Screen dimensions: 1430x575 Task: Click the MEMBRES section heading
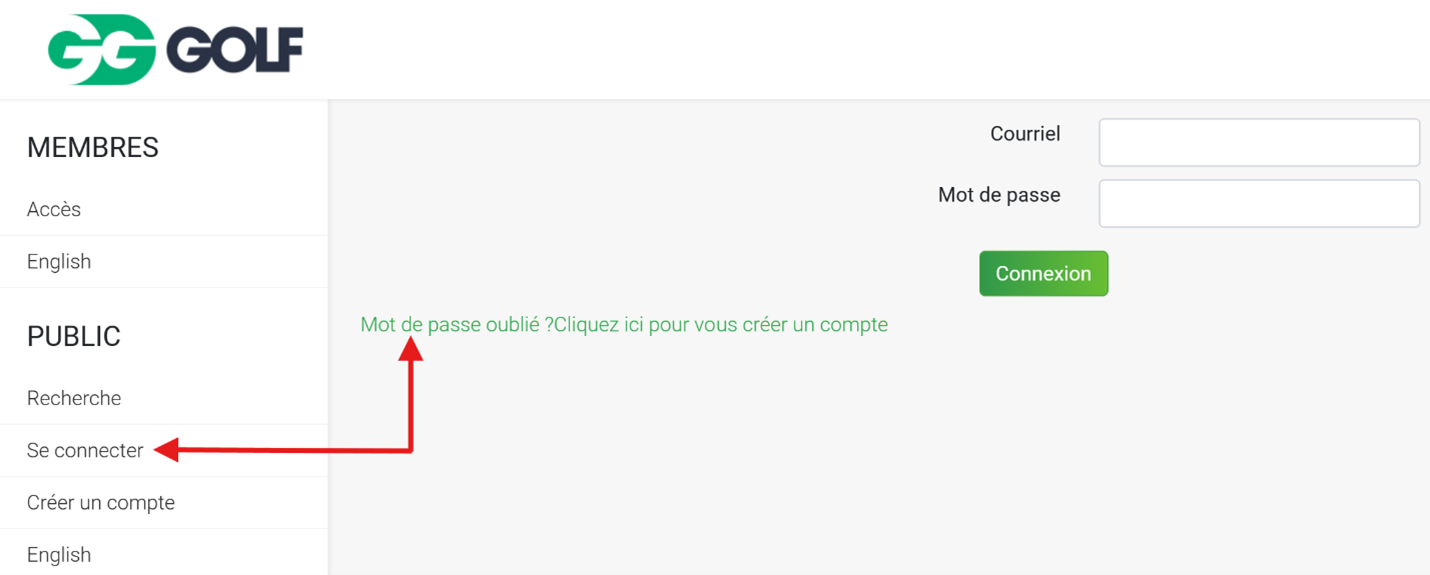93,147
